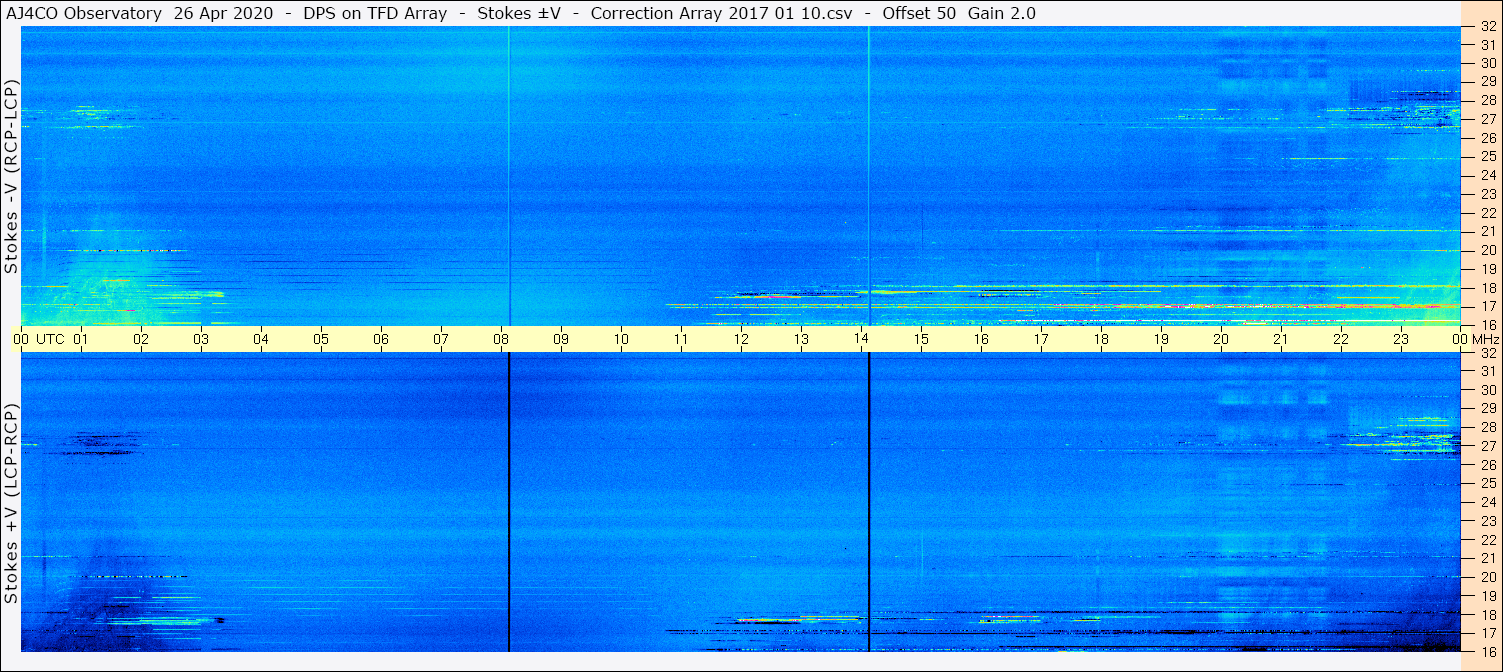Click the 32 MHz label on Stokes -V scale
This screenshot has width=1503, height=672.
pos(1487,27)
